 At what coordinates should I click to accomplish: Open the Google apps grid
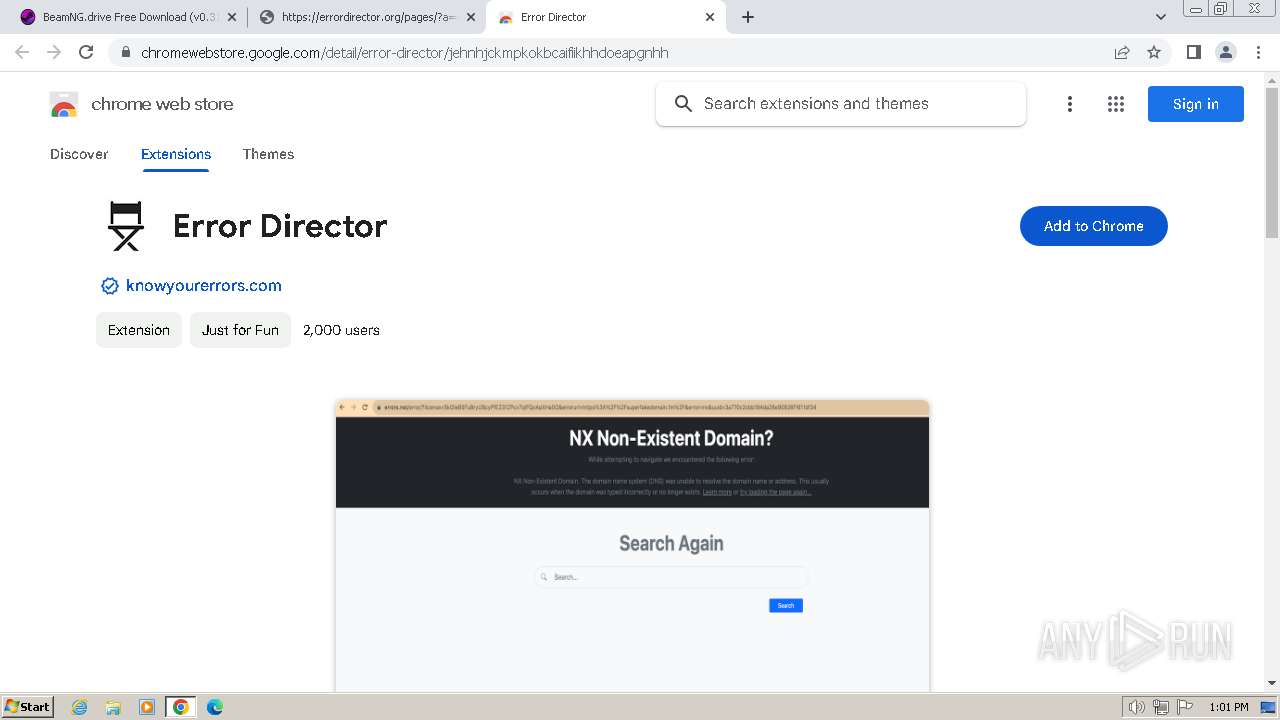pos(1116,104)
